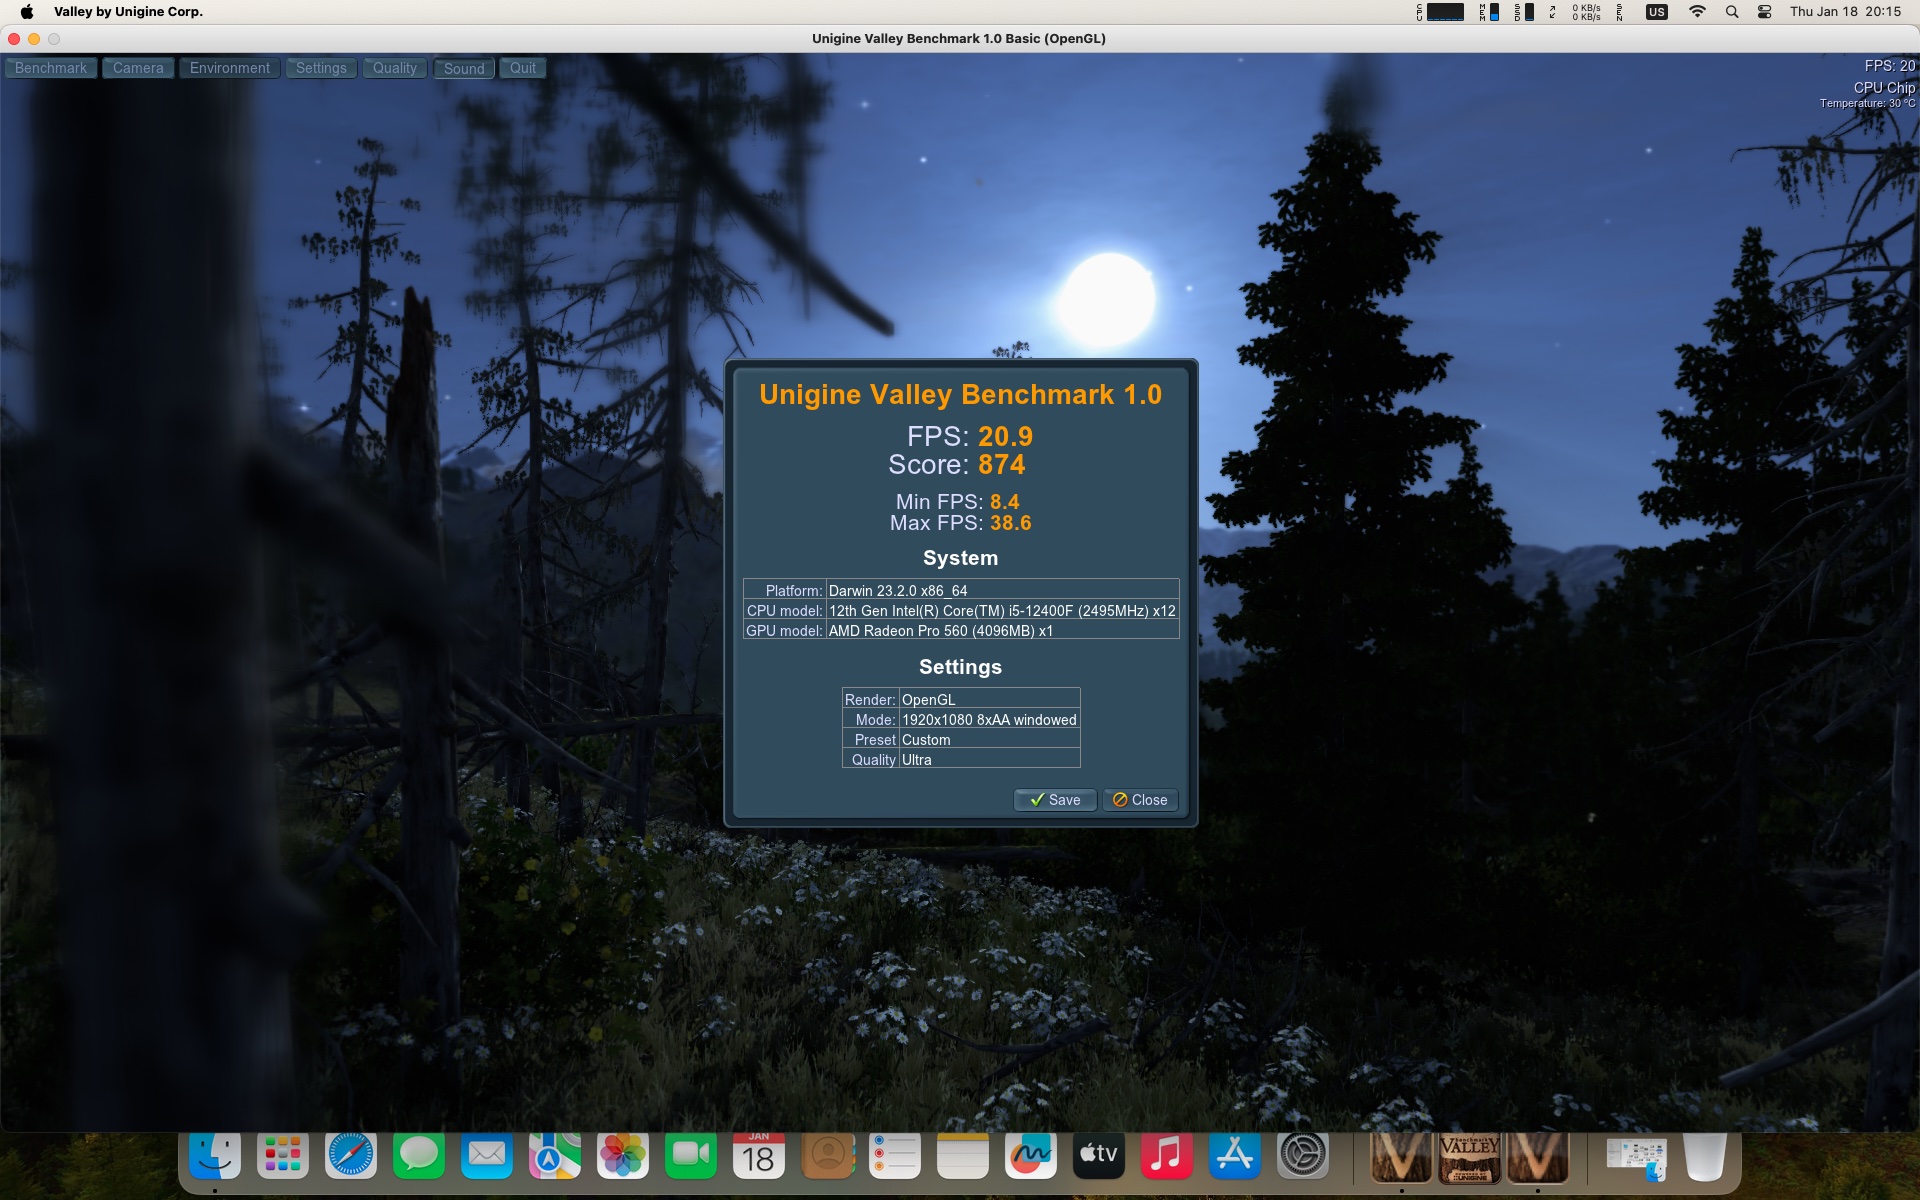Click the Quit button
Screen dimensions: 1920x1200
click(x=523, y=68)
